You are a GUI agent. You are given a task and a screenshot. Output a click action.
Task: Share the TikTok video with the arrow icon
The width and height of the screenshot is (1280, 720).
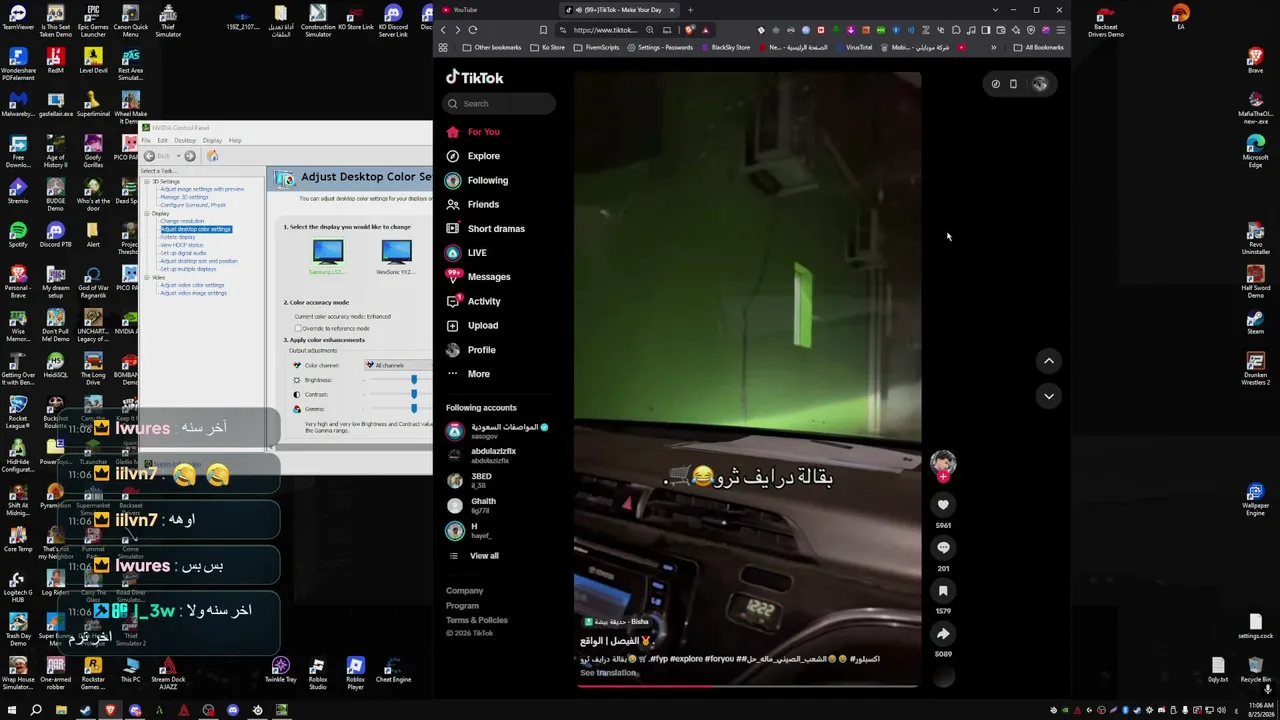pos(943,634)
